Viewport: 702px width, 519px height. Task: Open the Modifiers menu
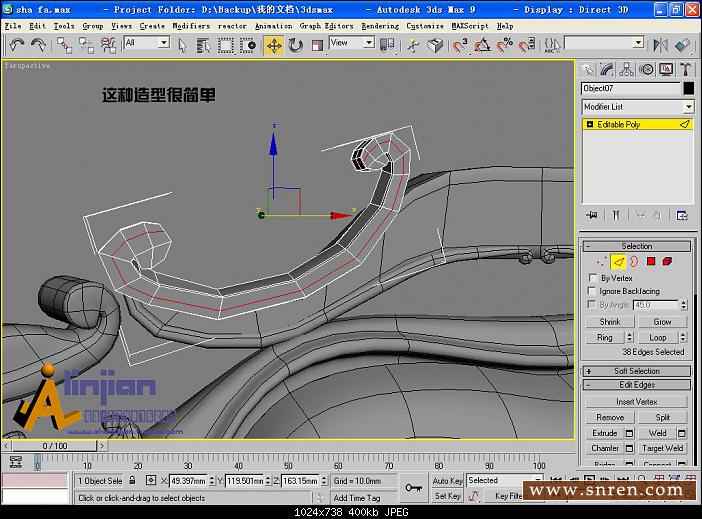[190, 26]
